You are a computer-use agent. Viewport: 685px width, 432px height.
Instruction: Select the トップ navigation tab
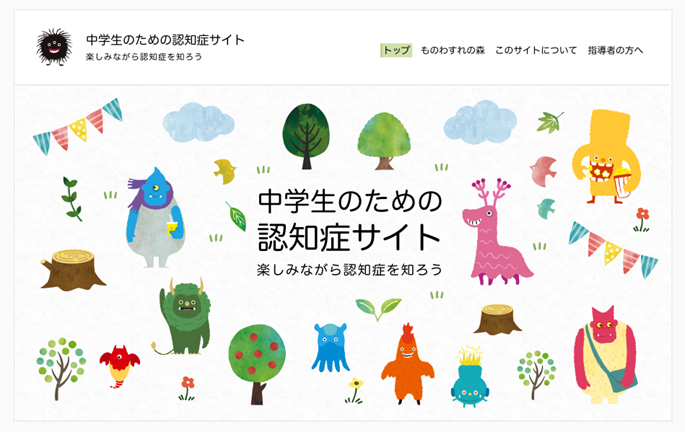click(x=396, y=50)
